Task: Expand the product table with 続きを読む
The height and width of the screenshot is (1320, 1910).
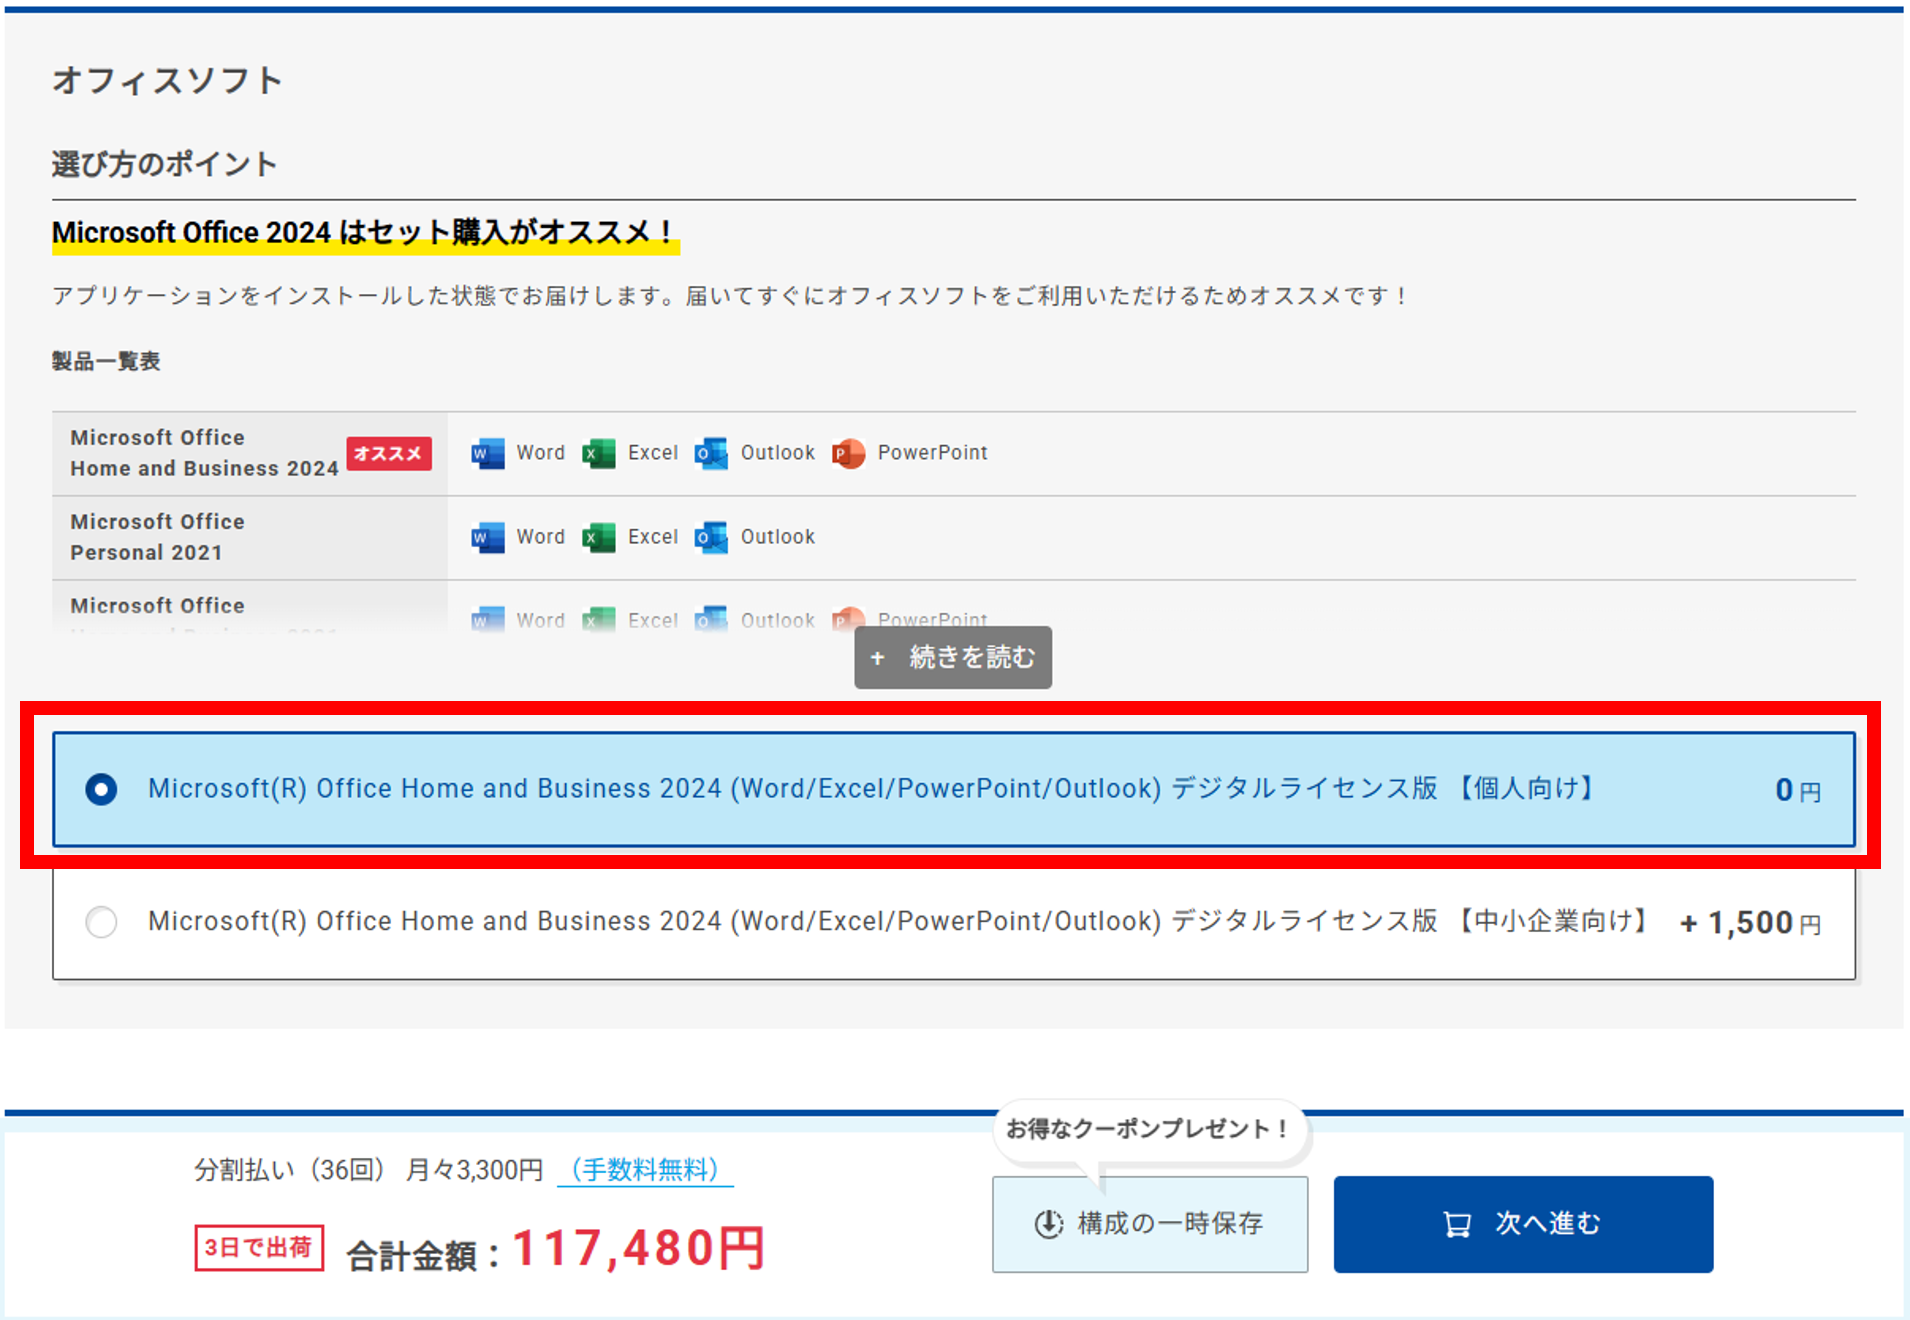Action: coord(953,657)
